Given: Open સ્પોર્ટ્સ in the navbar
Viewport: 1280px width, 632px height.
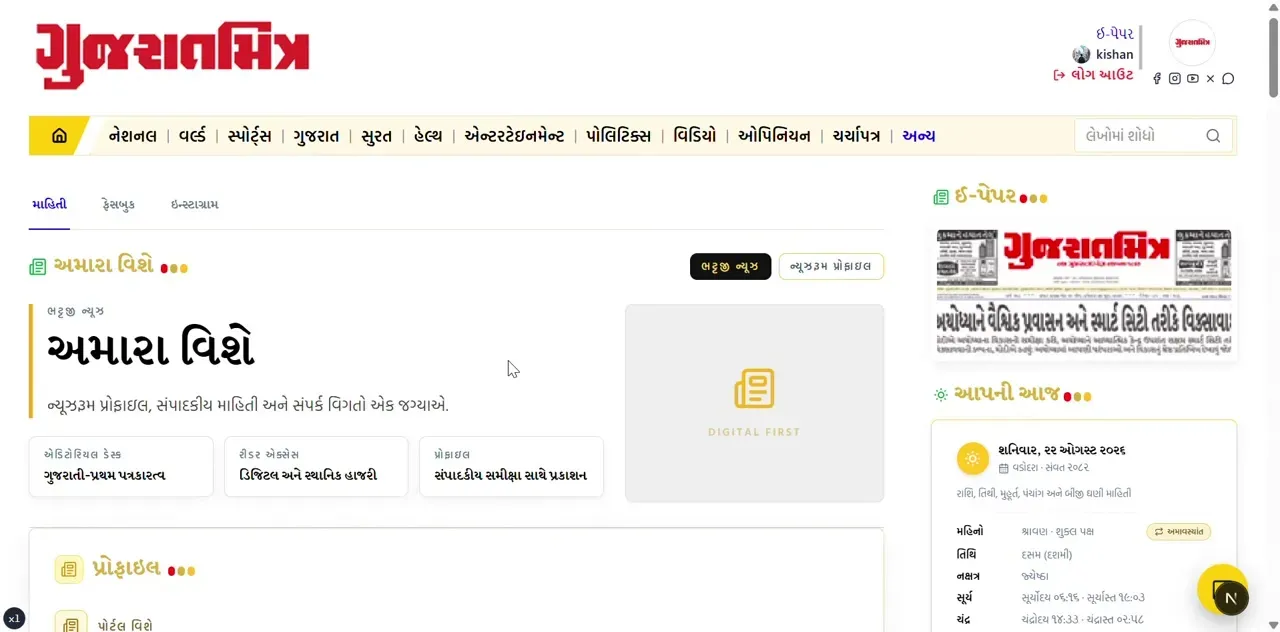Looking at the screenshot, I should pos(249,136).
